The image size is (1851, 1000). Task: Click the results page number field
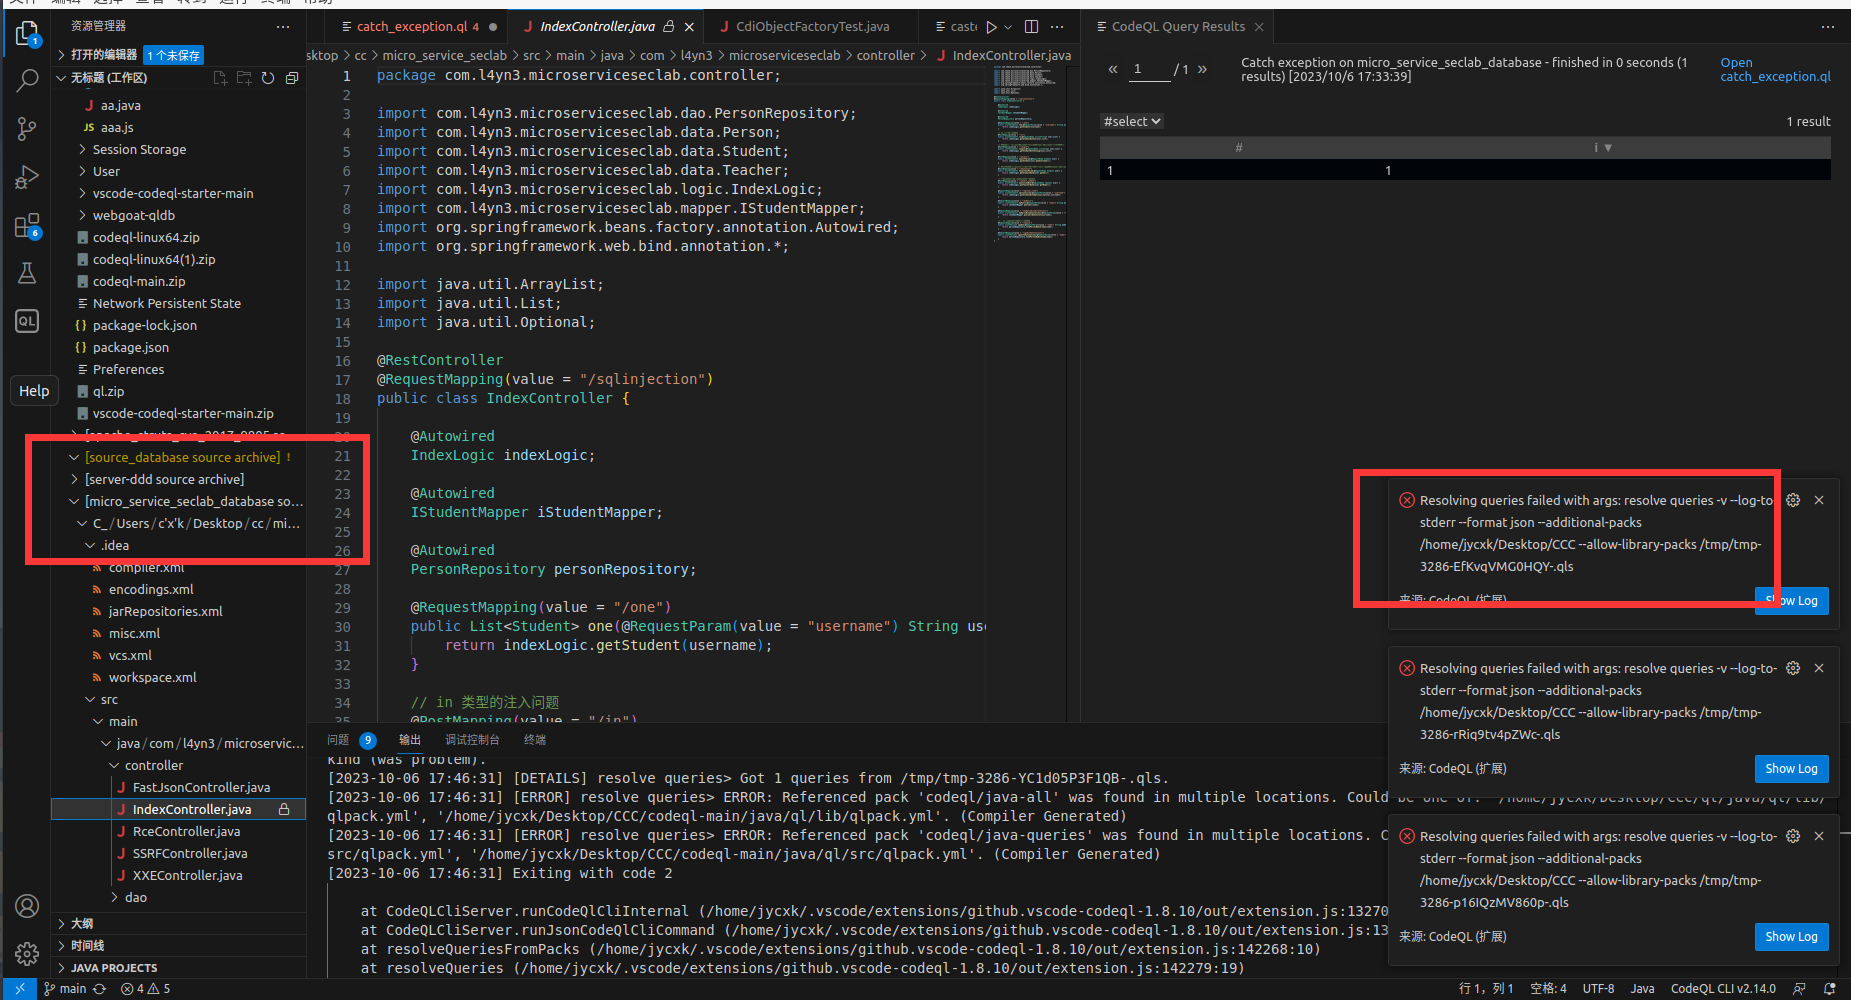(1148, 69)
